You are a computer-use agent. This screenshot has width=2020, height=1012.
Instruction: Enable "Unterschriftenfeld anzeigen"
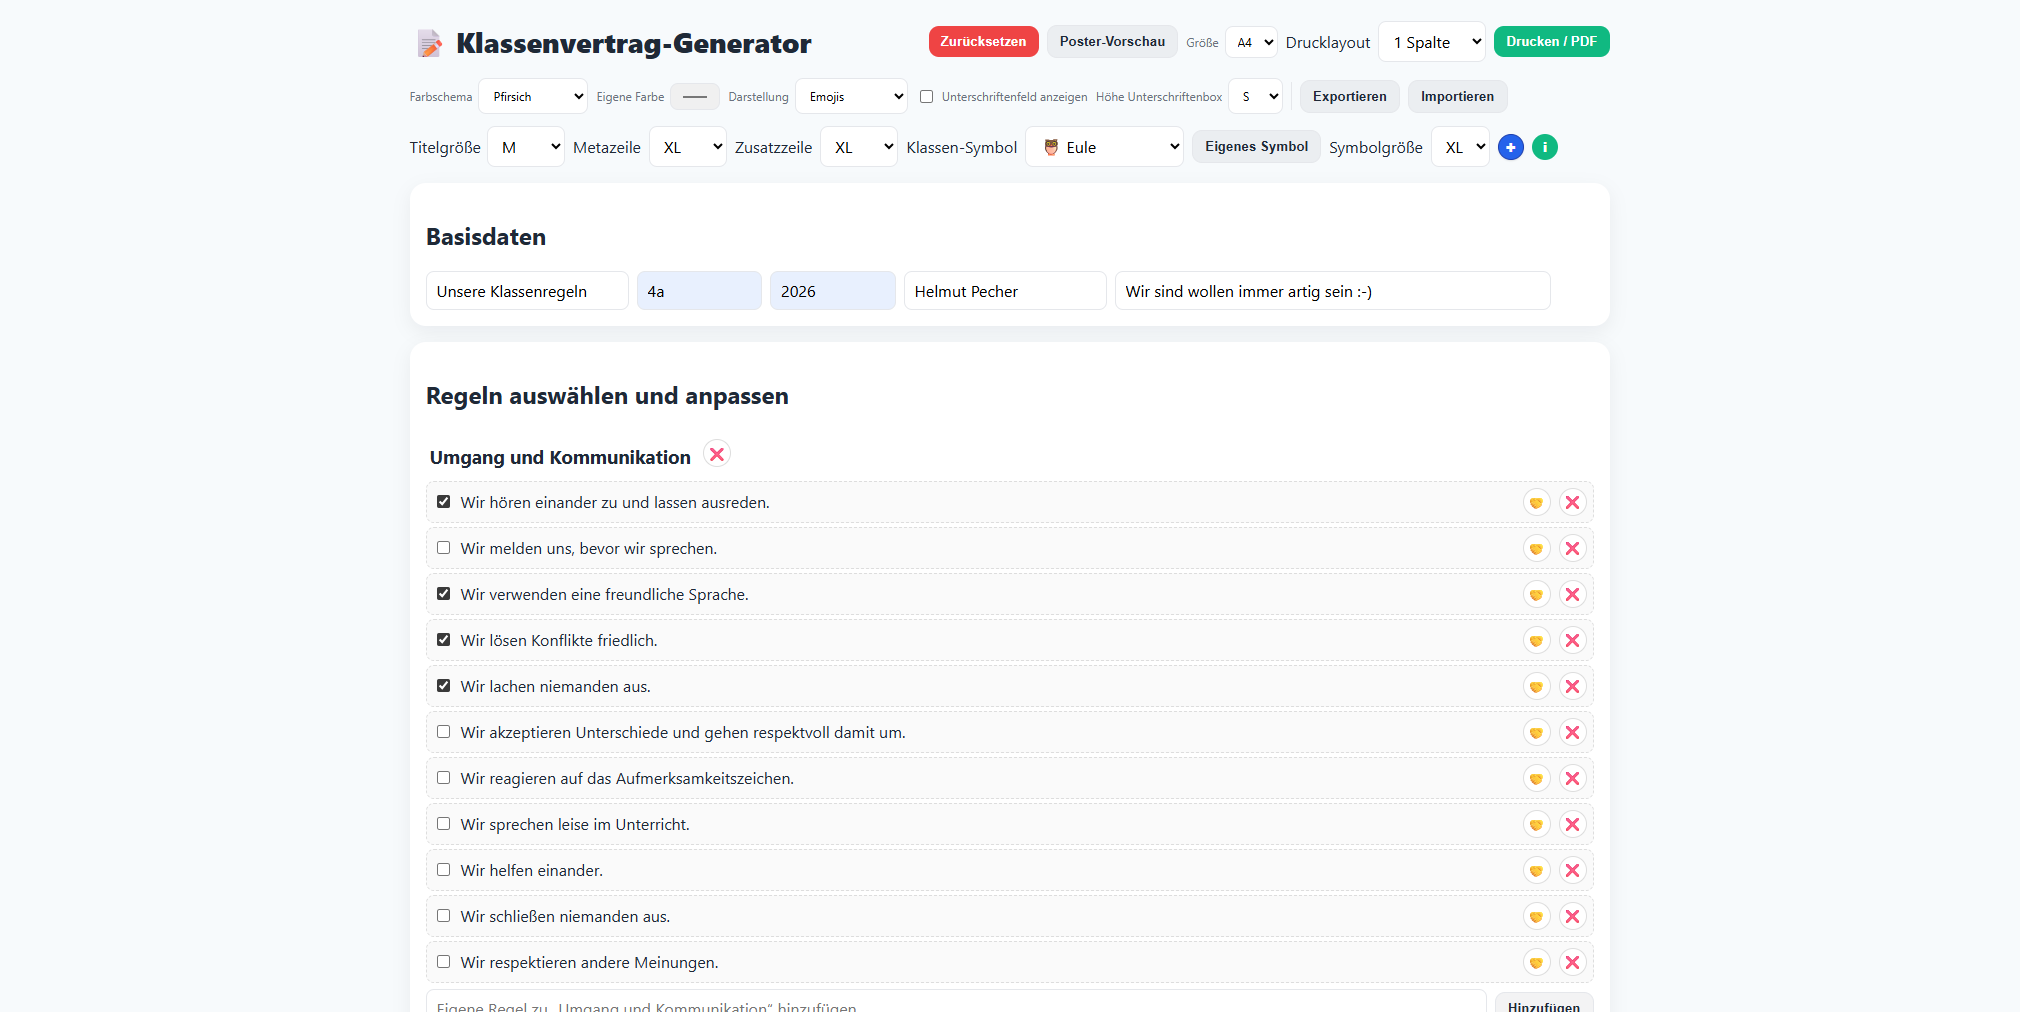pyautogui.click(x=927, y=96)
